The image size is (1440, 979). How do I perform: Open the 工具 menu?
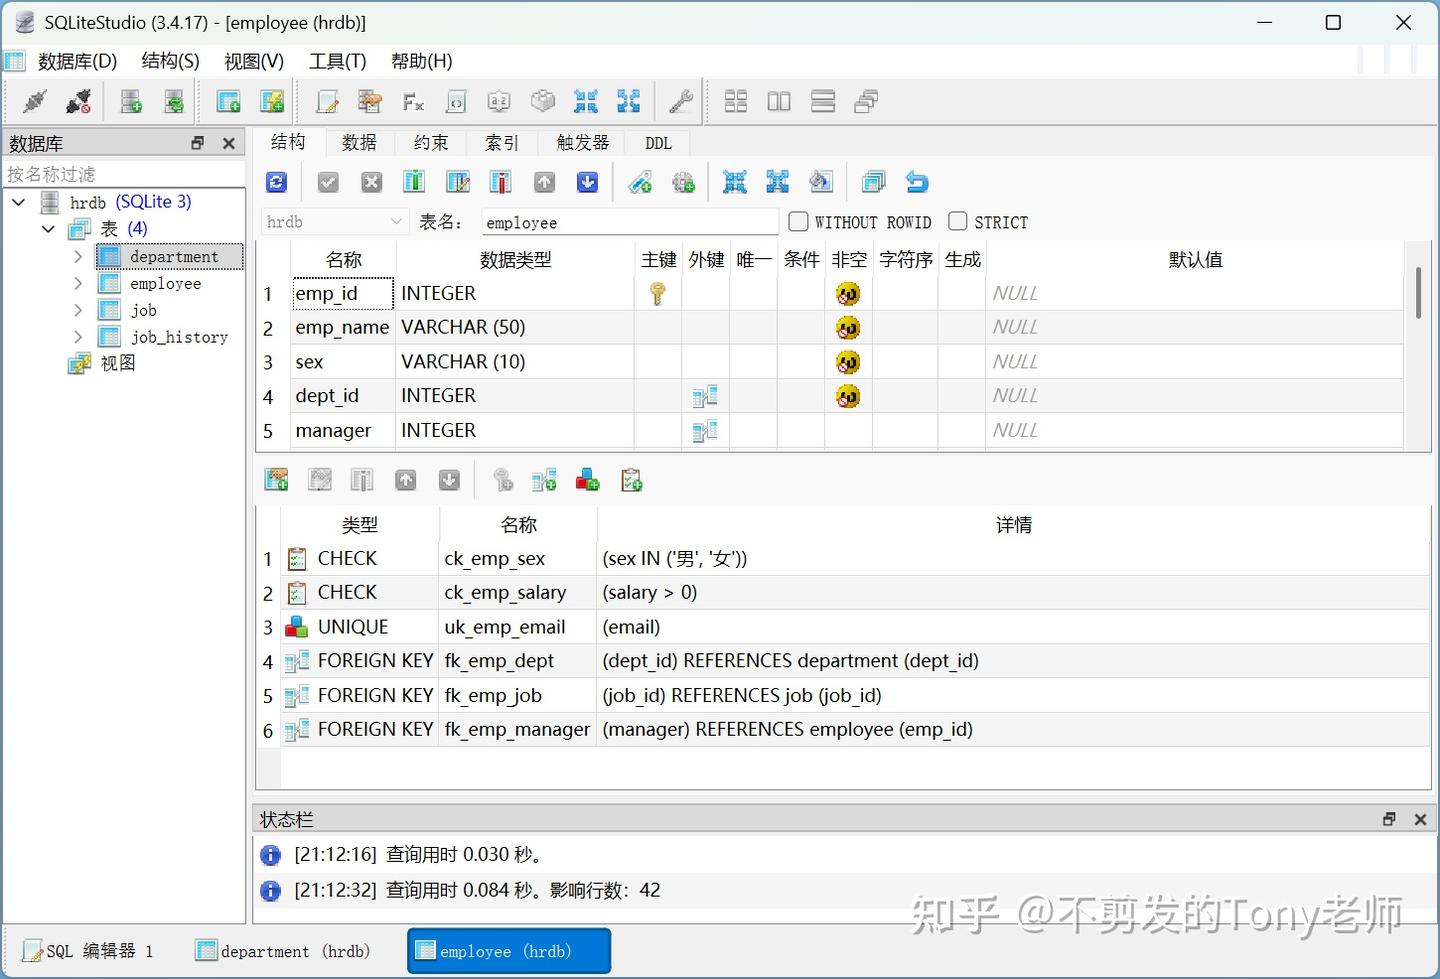pos(337,61)
